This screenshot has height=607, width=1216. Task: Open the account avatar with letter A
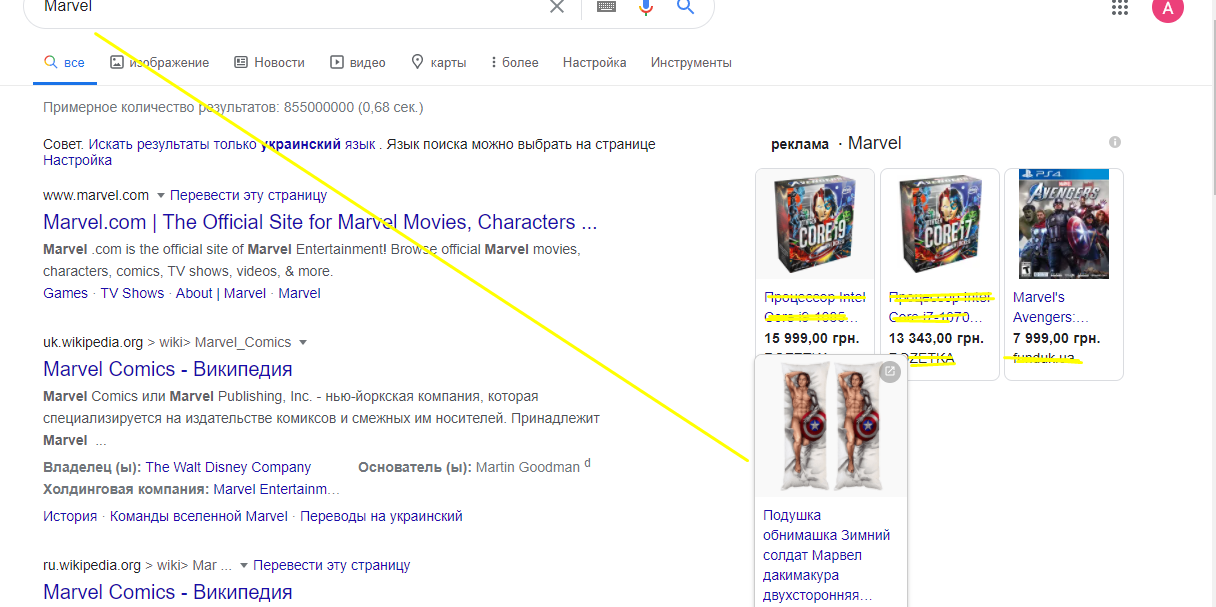click(x=1168, y=8)
